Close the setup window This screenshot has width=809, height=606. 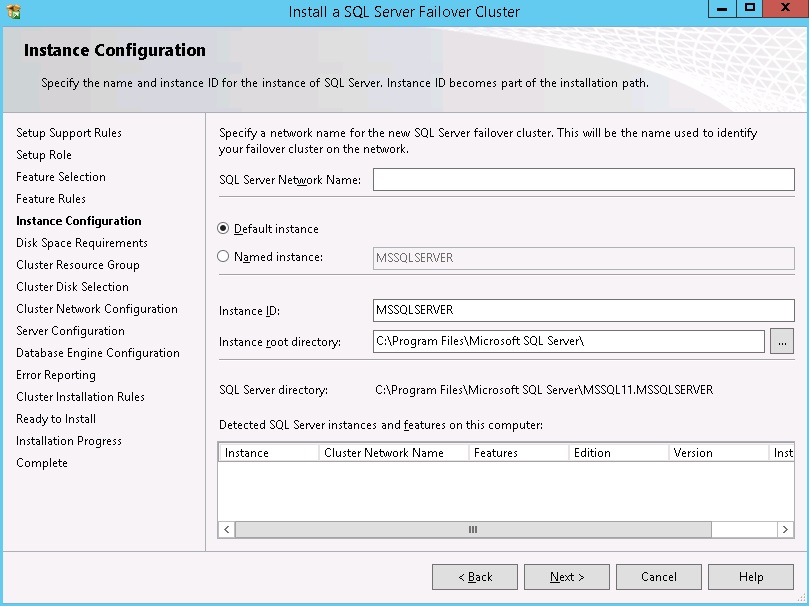[785, 8]
